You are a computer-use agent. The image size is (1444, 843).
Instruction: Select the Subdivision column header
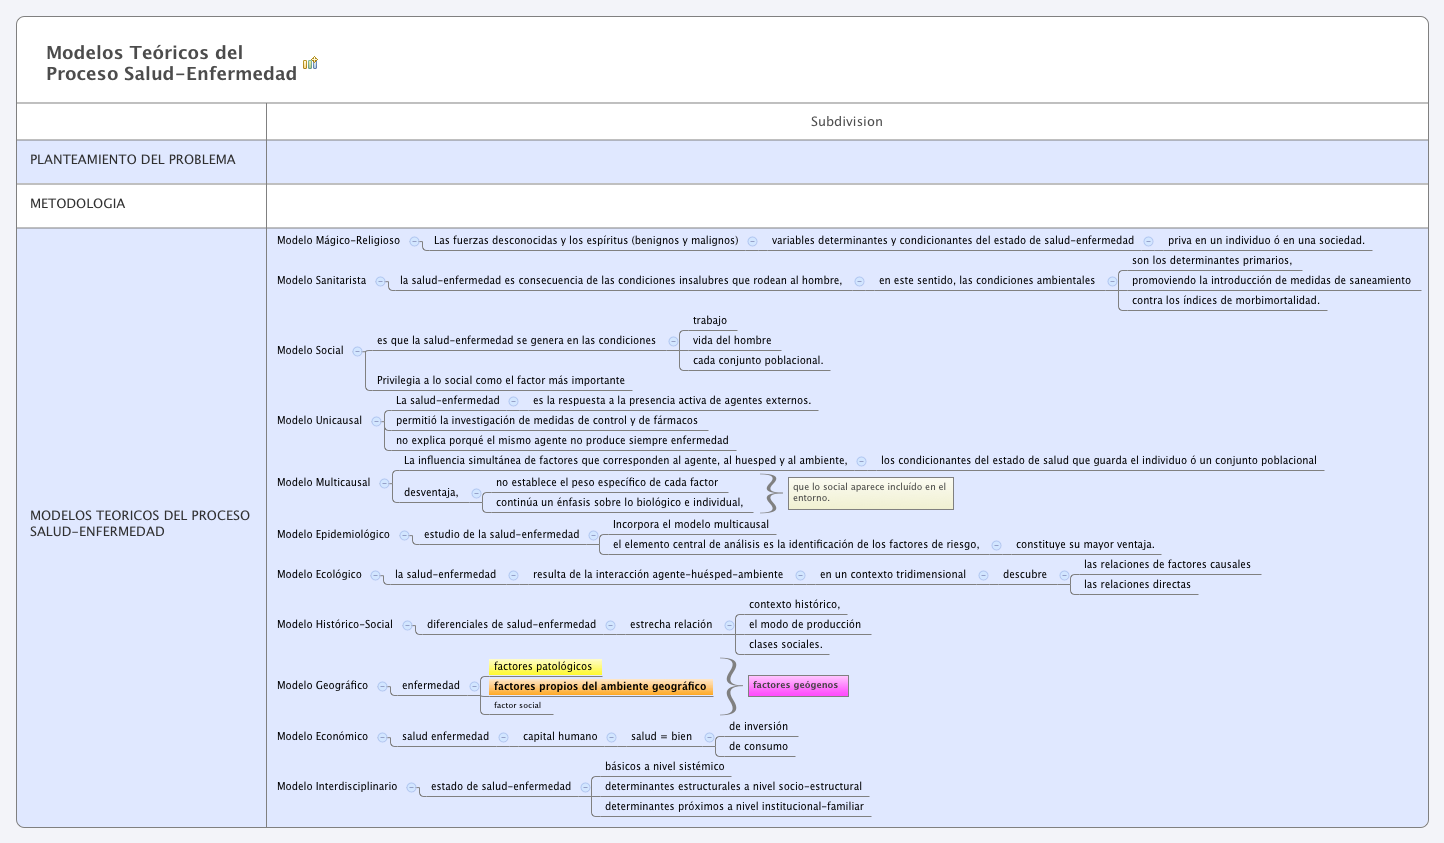(x=847, y=121)
